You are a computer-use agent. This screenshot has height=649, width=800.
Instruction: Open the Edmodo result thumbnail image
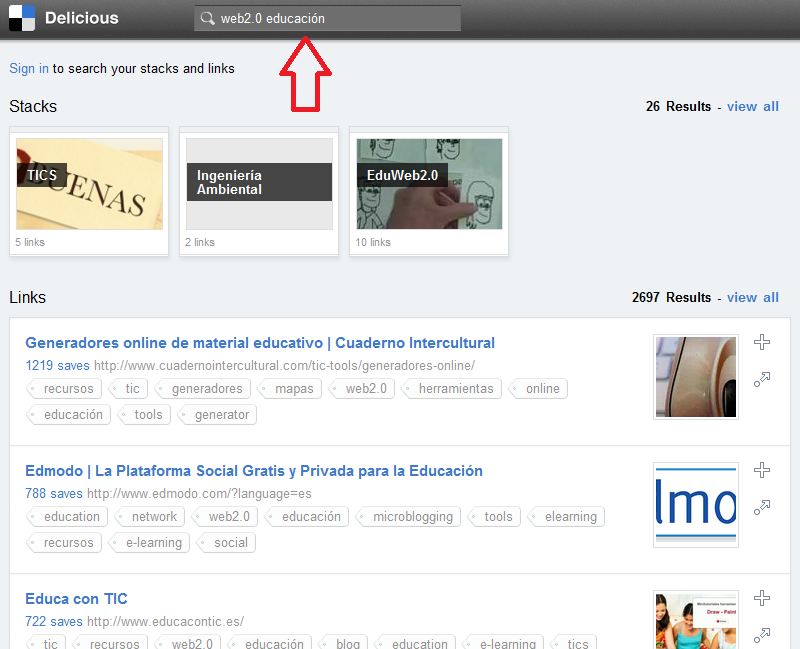(x=695, y=504)
